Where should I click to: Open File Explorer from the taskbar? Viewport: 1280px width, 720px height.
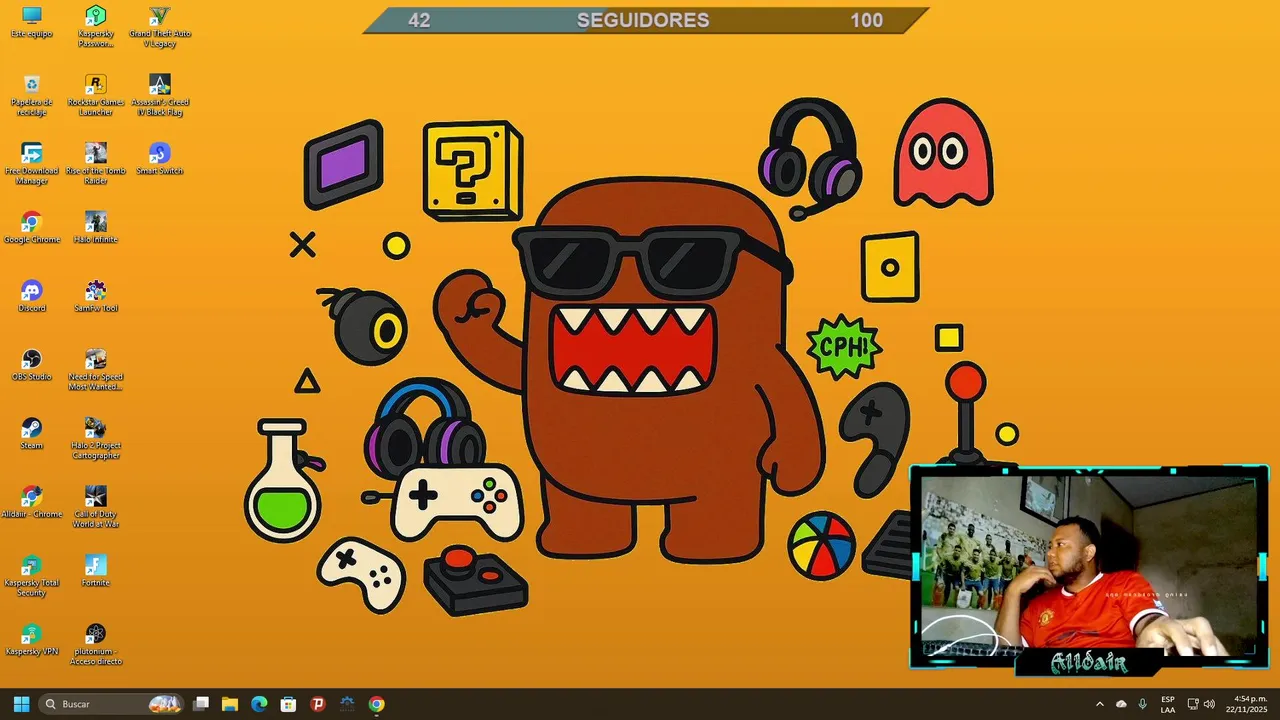(230, 704)
